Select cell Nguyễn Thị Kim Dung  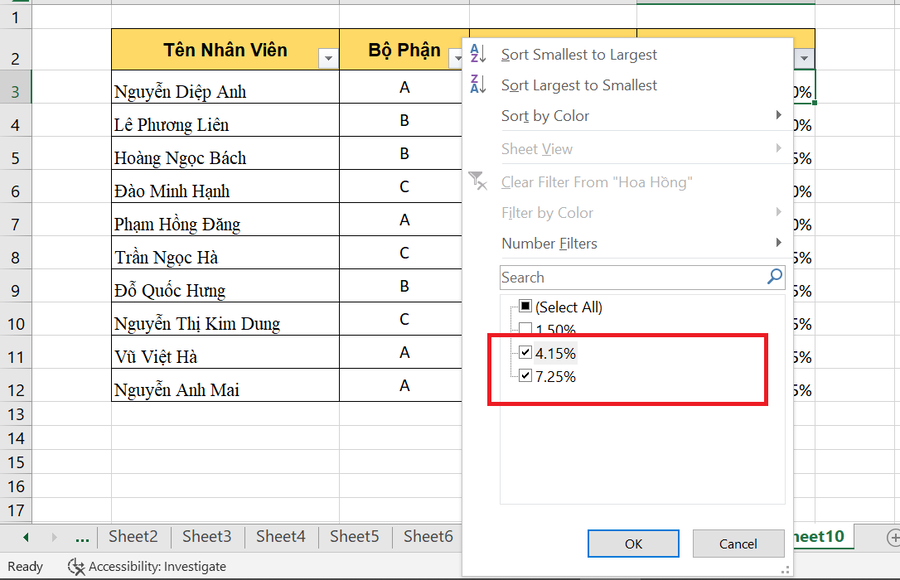pyautogui.click(x=226, y=319)
